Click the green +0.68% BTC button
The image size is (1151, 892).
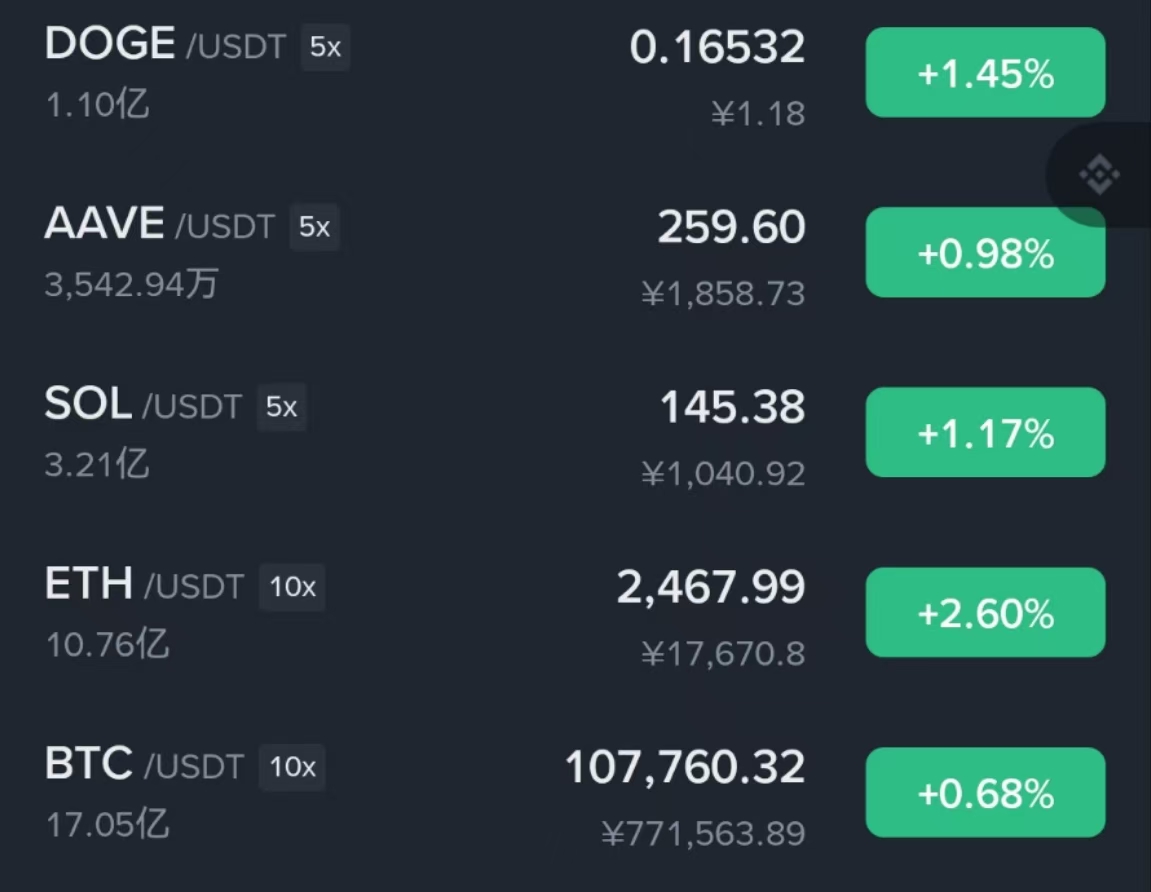pos(985,792)
